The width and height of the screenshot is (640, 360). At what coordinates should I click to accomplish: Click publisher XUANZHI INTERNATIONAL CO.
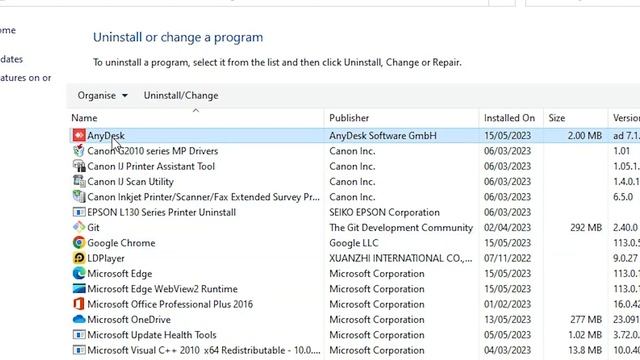point(400,258)
